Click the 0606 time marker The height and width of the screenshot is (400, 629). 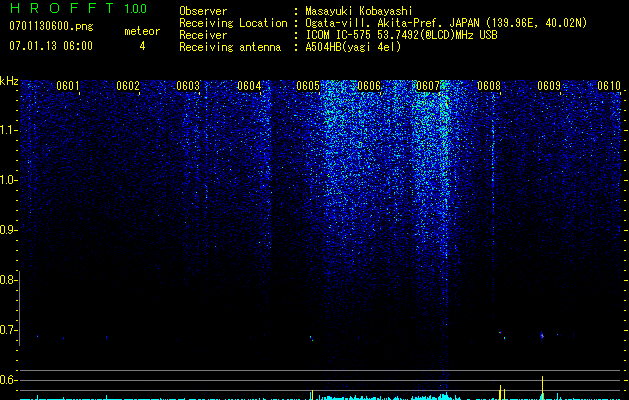369,86
